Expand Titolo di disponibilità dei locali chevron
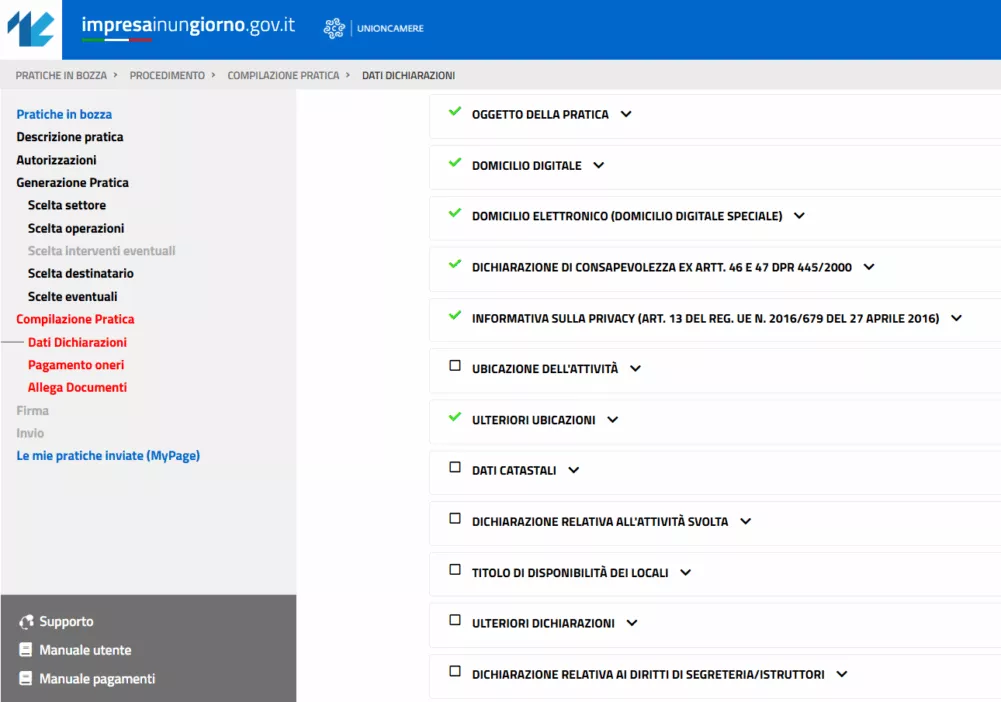This screenshot has height=702, width=1001. (685, 573)
